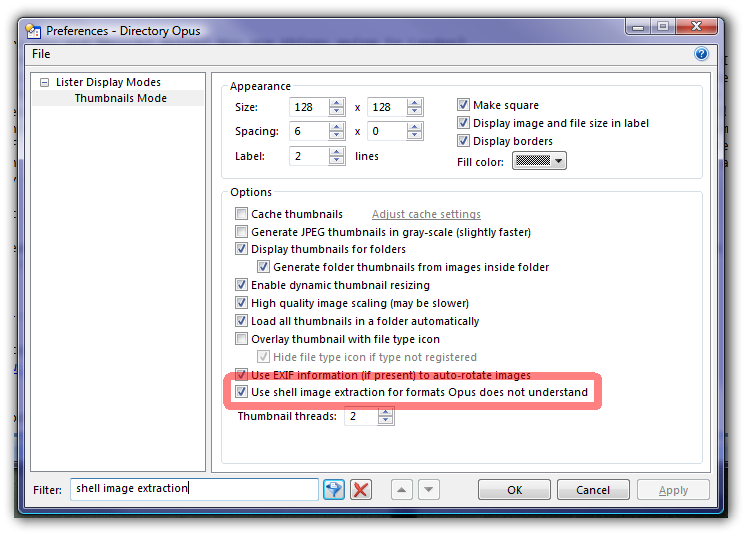This screenshot has width=746, height=536.
Task: Increase the thumbnail width size spinner
Action: pyautogui.click(x=337, y=102)
